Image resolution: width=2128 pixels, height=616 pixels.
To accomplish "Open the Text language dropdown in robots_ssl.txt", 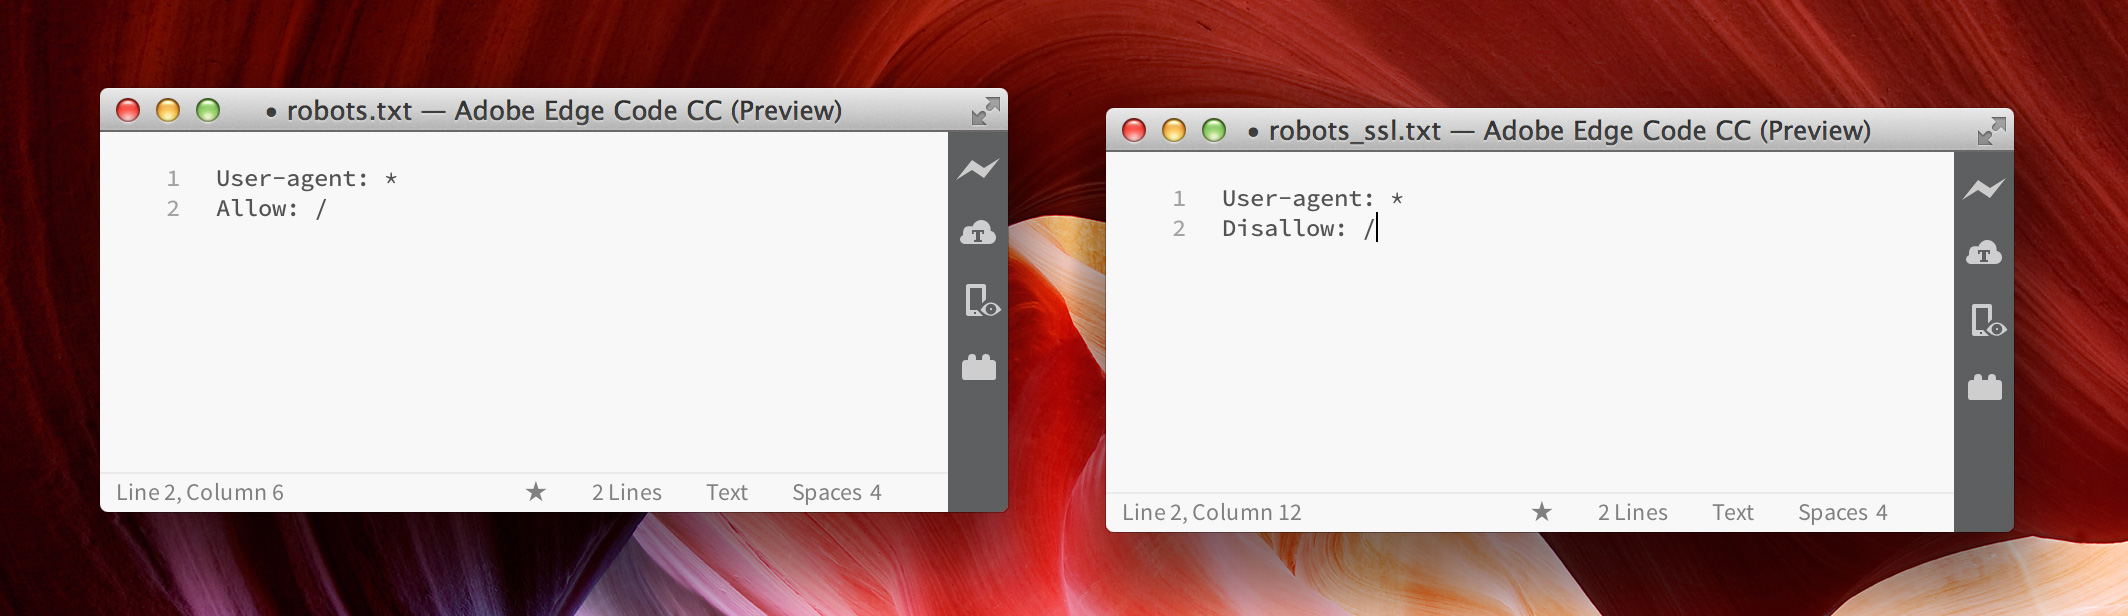I will pos(1732,512).
